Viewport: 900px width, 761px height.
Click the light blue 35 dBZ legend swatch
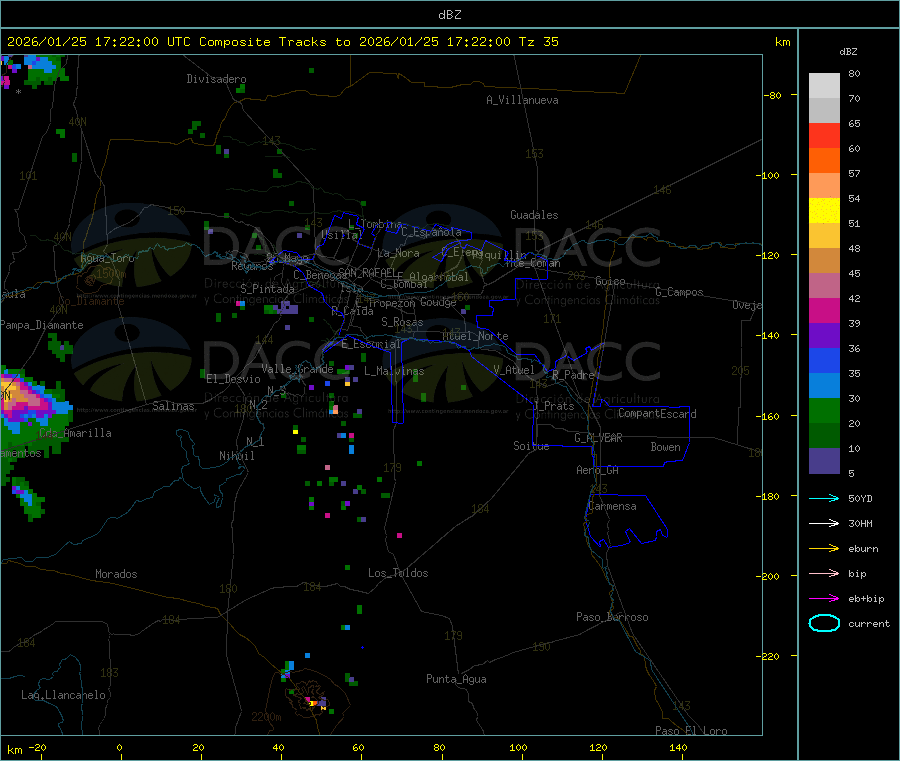[824, 385]
